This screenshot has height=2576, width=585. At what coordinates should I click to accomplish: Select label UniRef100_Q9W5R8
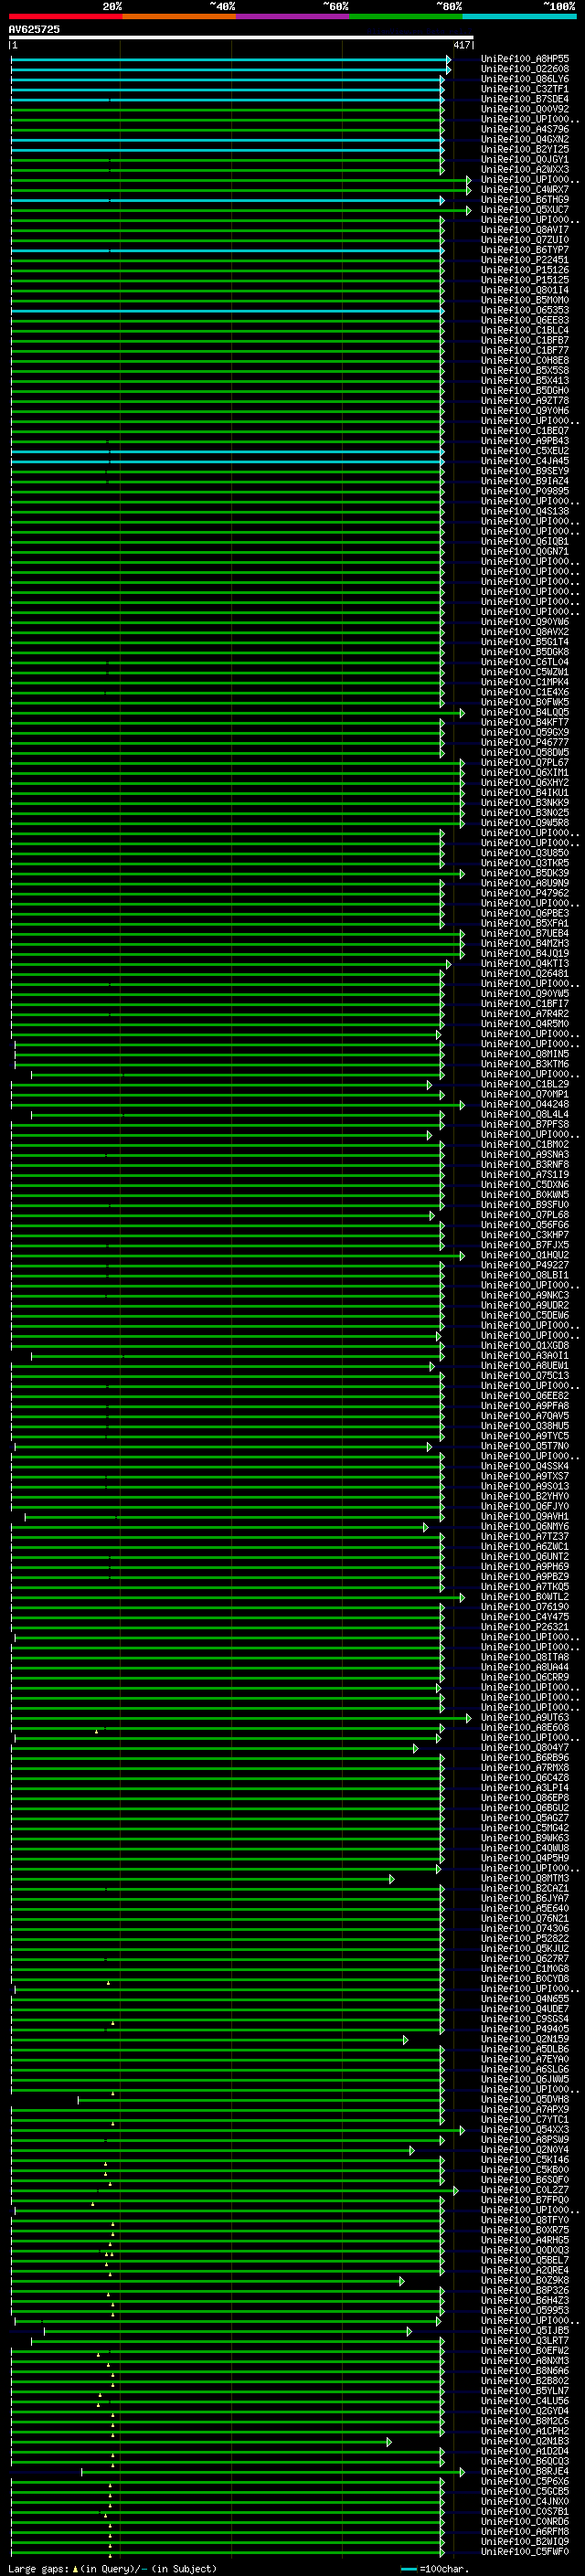click(x=525, y=823)
